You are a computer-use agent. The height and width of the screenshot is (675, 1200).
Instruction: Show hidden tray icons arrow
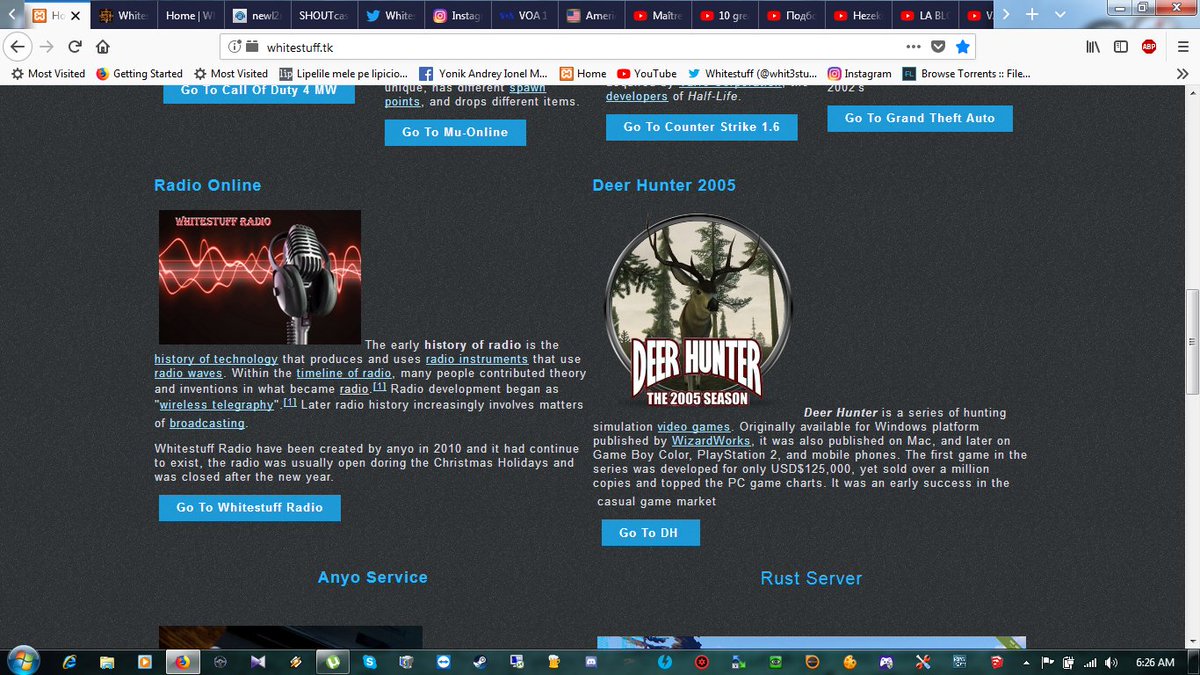1028,662
